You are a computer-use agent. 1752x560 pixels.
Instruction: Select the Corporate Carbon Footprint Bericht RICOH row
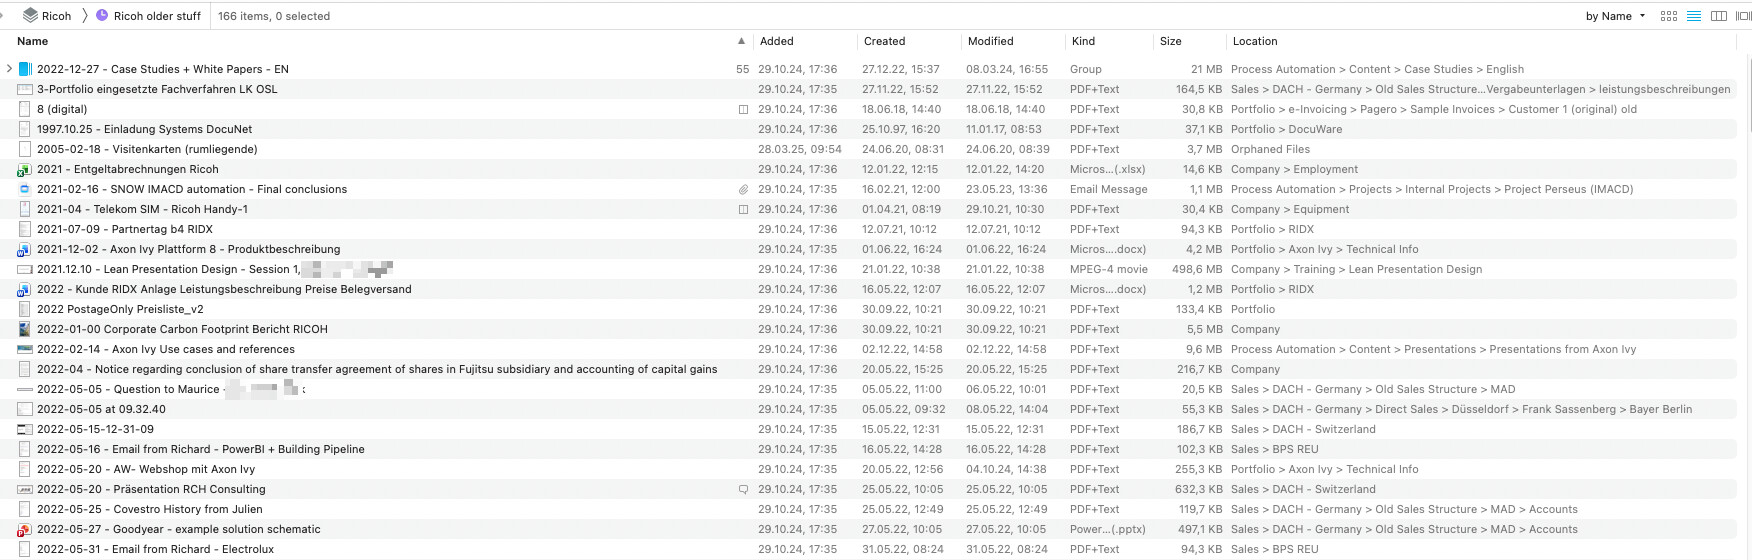[182, 329]
